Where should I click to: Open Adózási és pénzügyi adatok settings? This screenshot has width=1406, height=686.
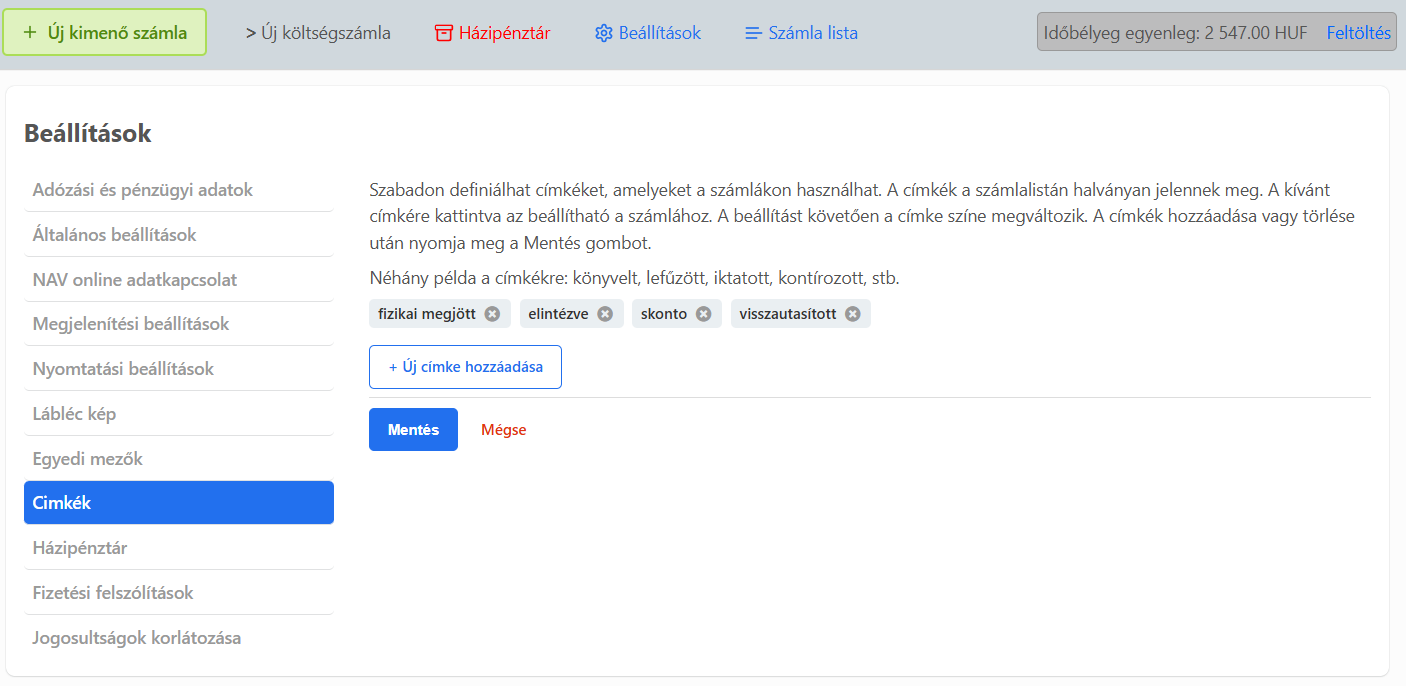tap(142, 190)
